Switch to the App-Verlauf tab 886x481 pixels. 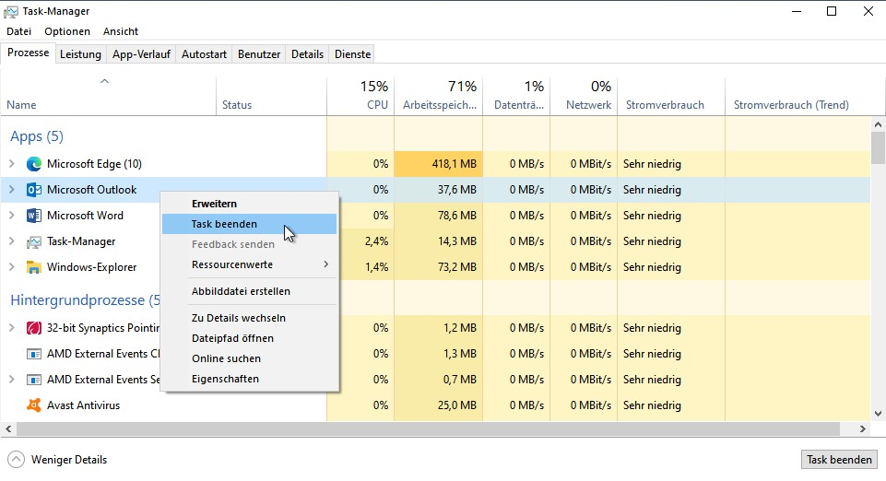141,54
